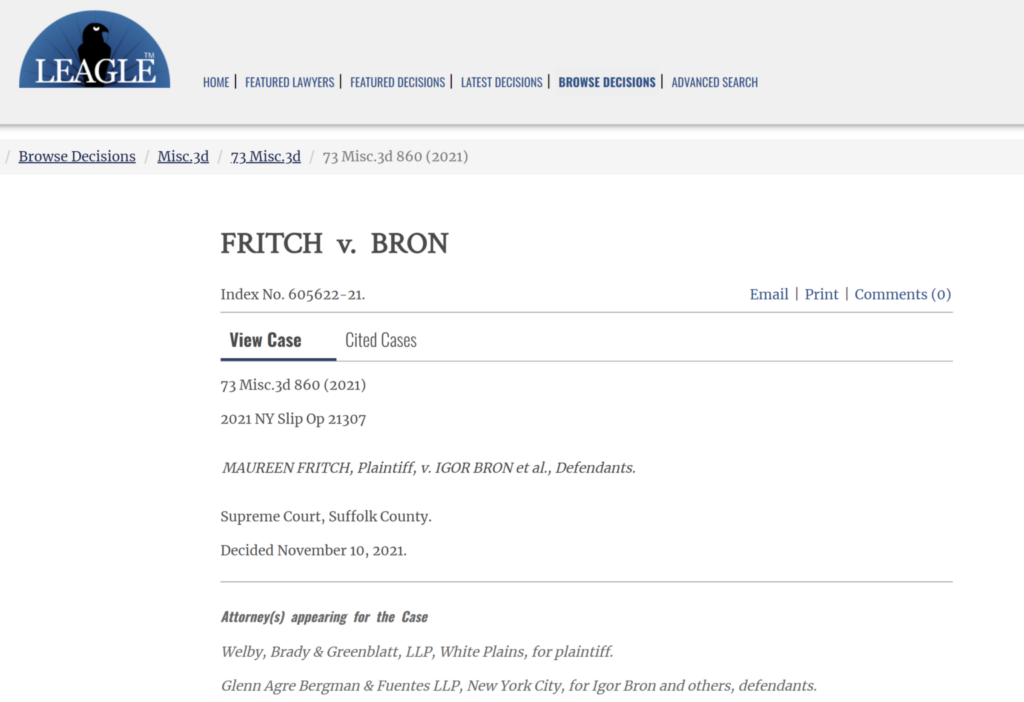This screenshot has height=702, width=1024.
Task: Click the Decided November 10, 2021 line
Action: 313,550
